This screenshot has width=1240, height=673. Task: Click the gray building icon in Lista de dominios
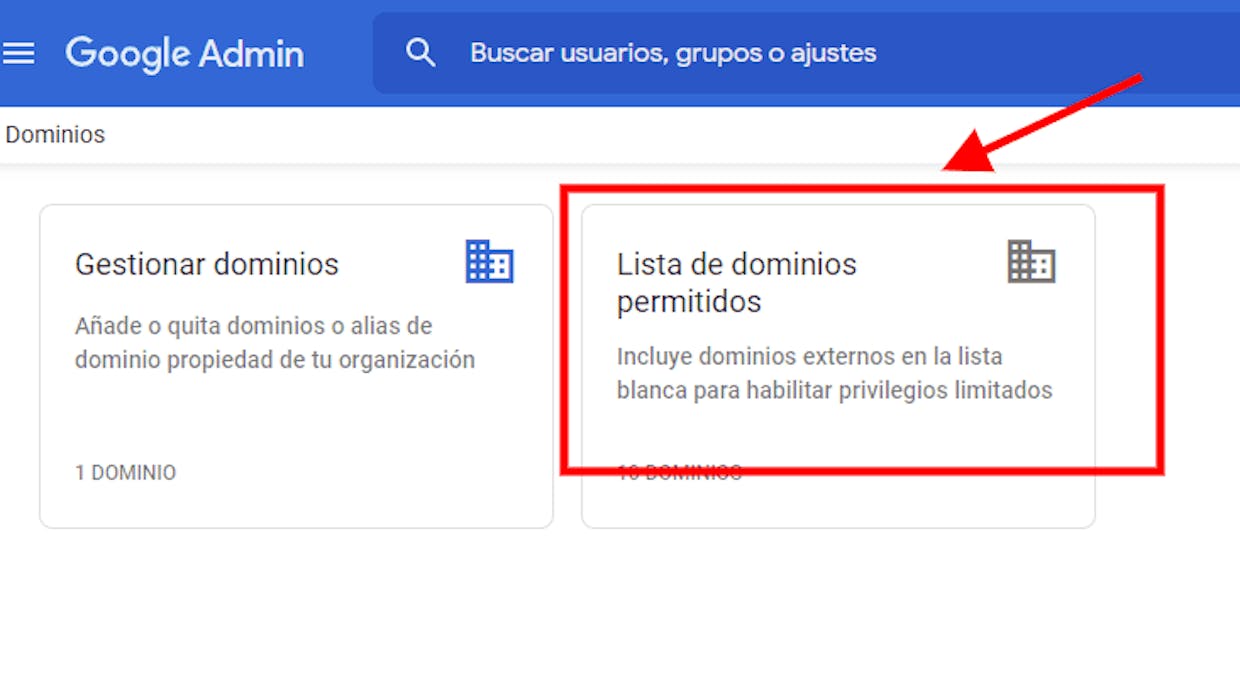(1031, 262)
